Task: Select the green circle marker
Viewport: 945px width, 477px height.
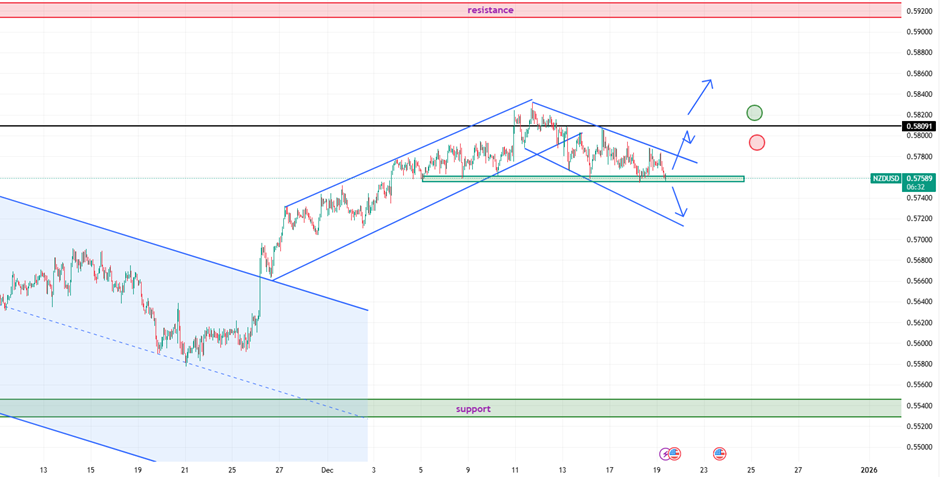Action: [x=755, y=113]
